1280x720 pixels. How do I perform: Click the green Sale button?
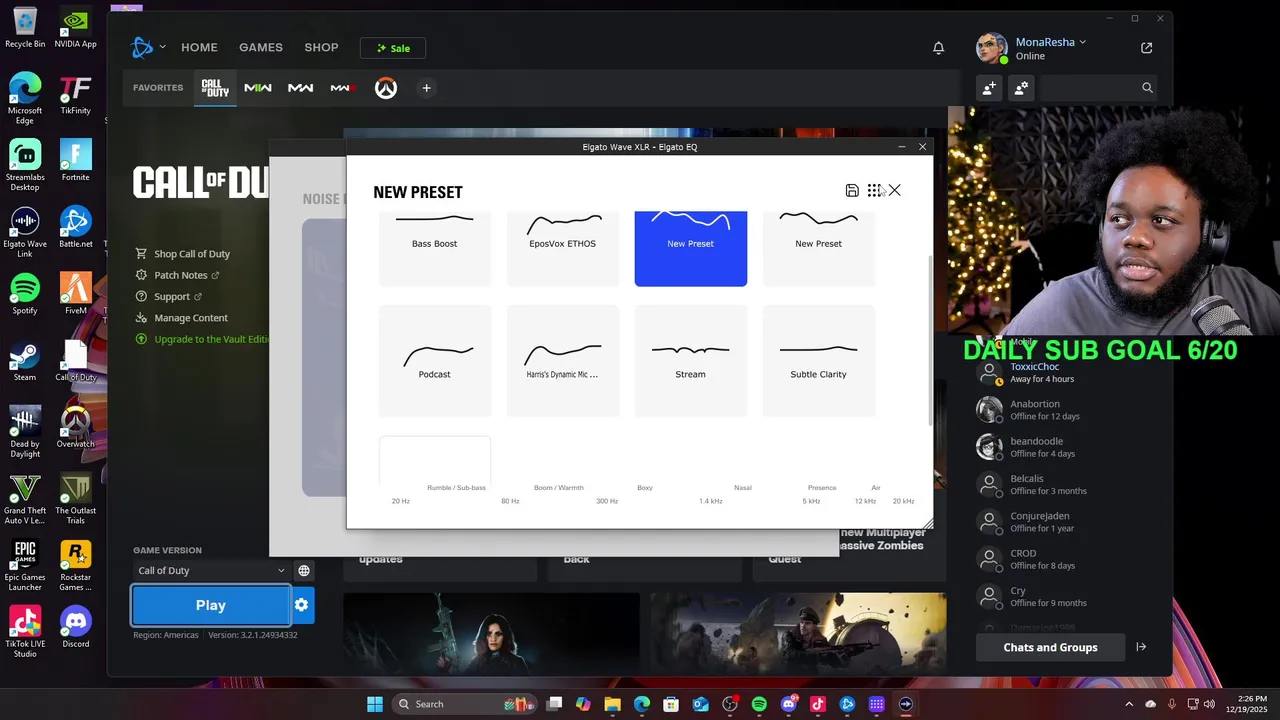(x=393, y=48)
